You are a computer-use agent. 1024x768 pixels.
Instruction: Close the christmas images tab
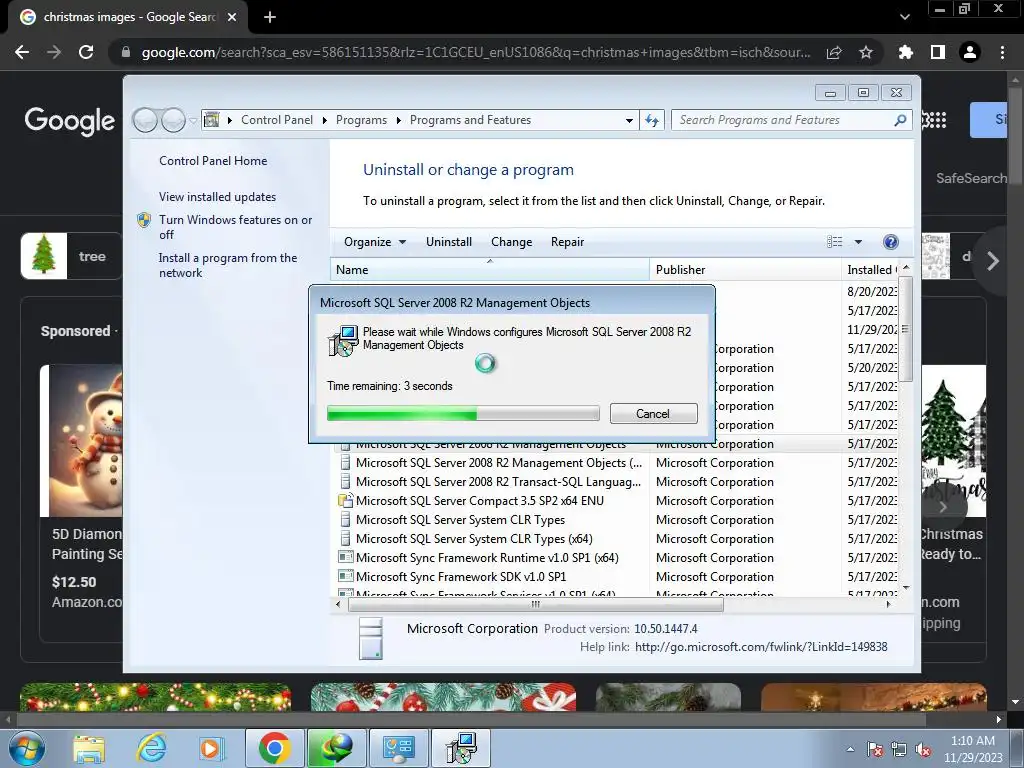pyautogui.click(x=232, y=17)
